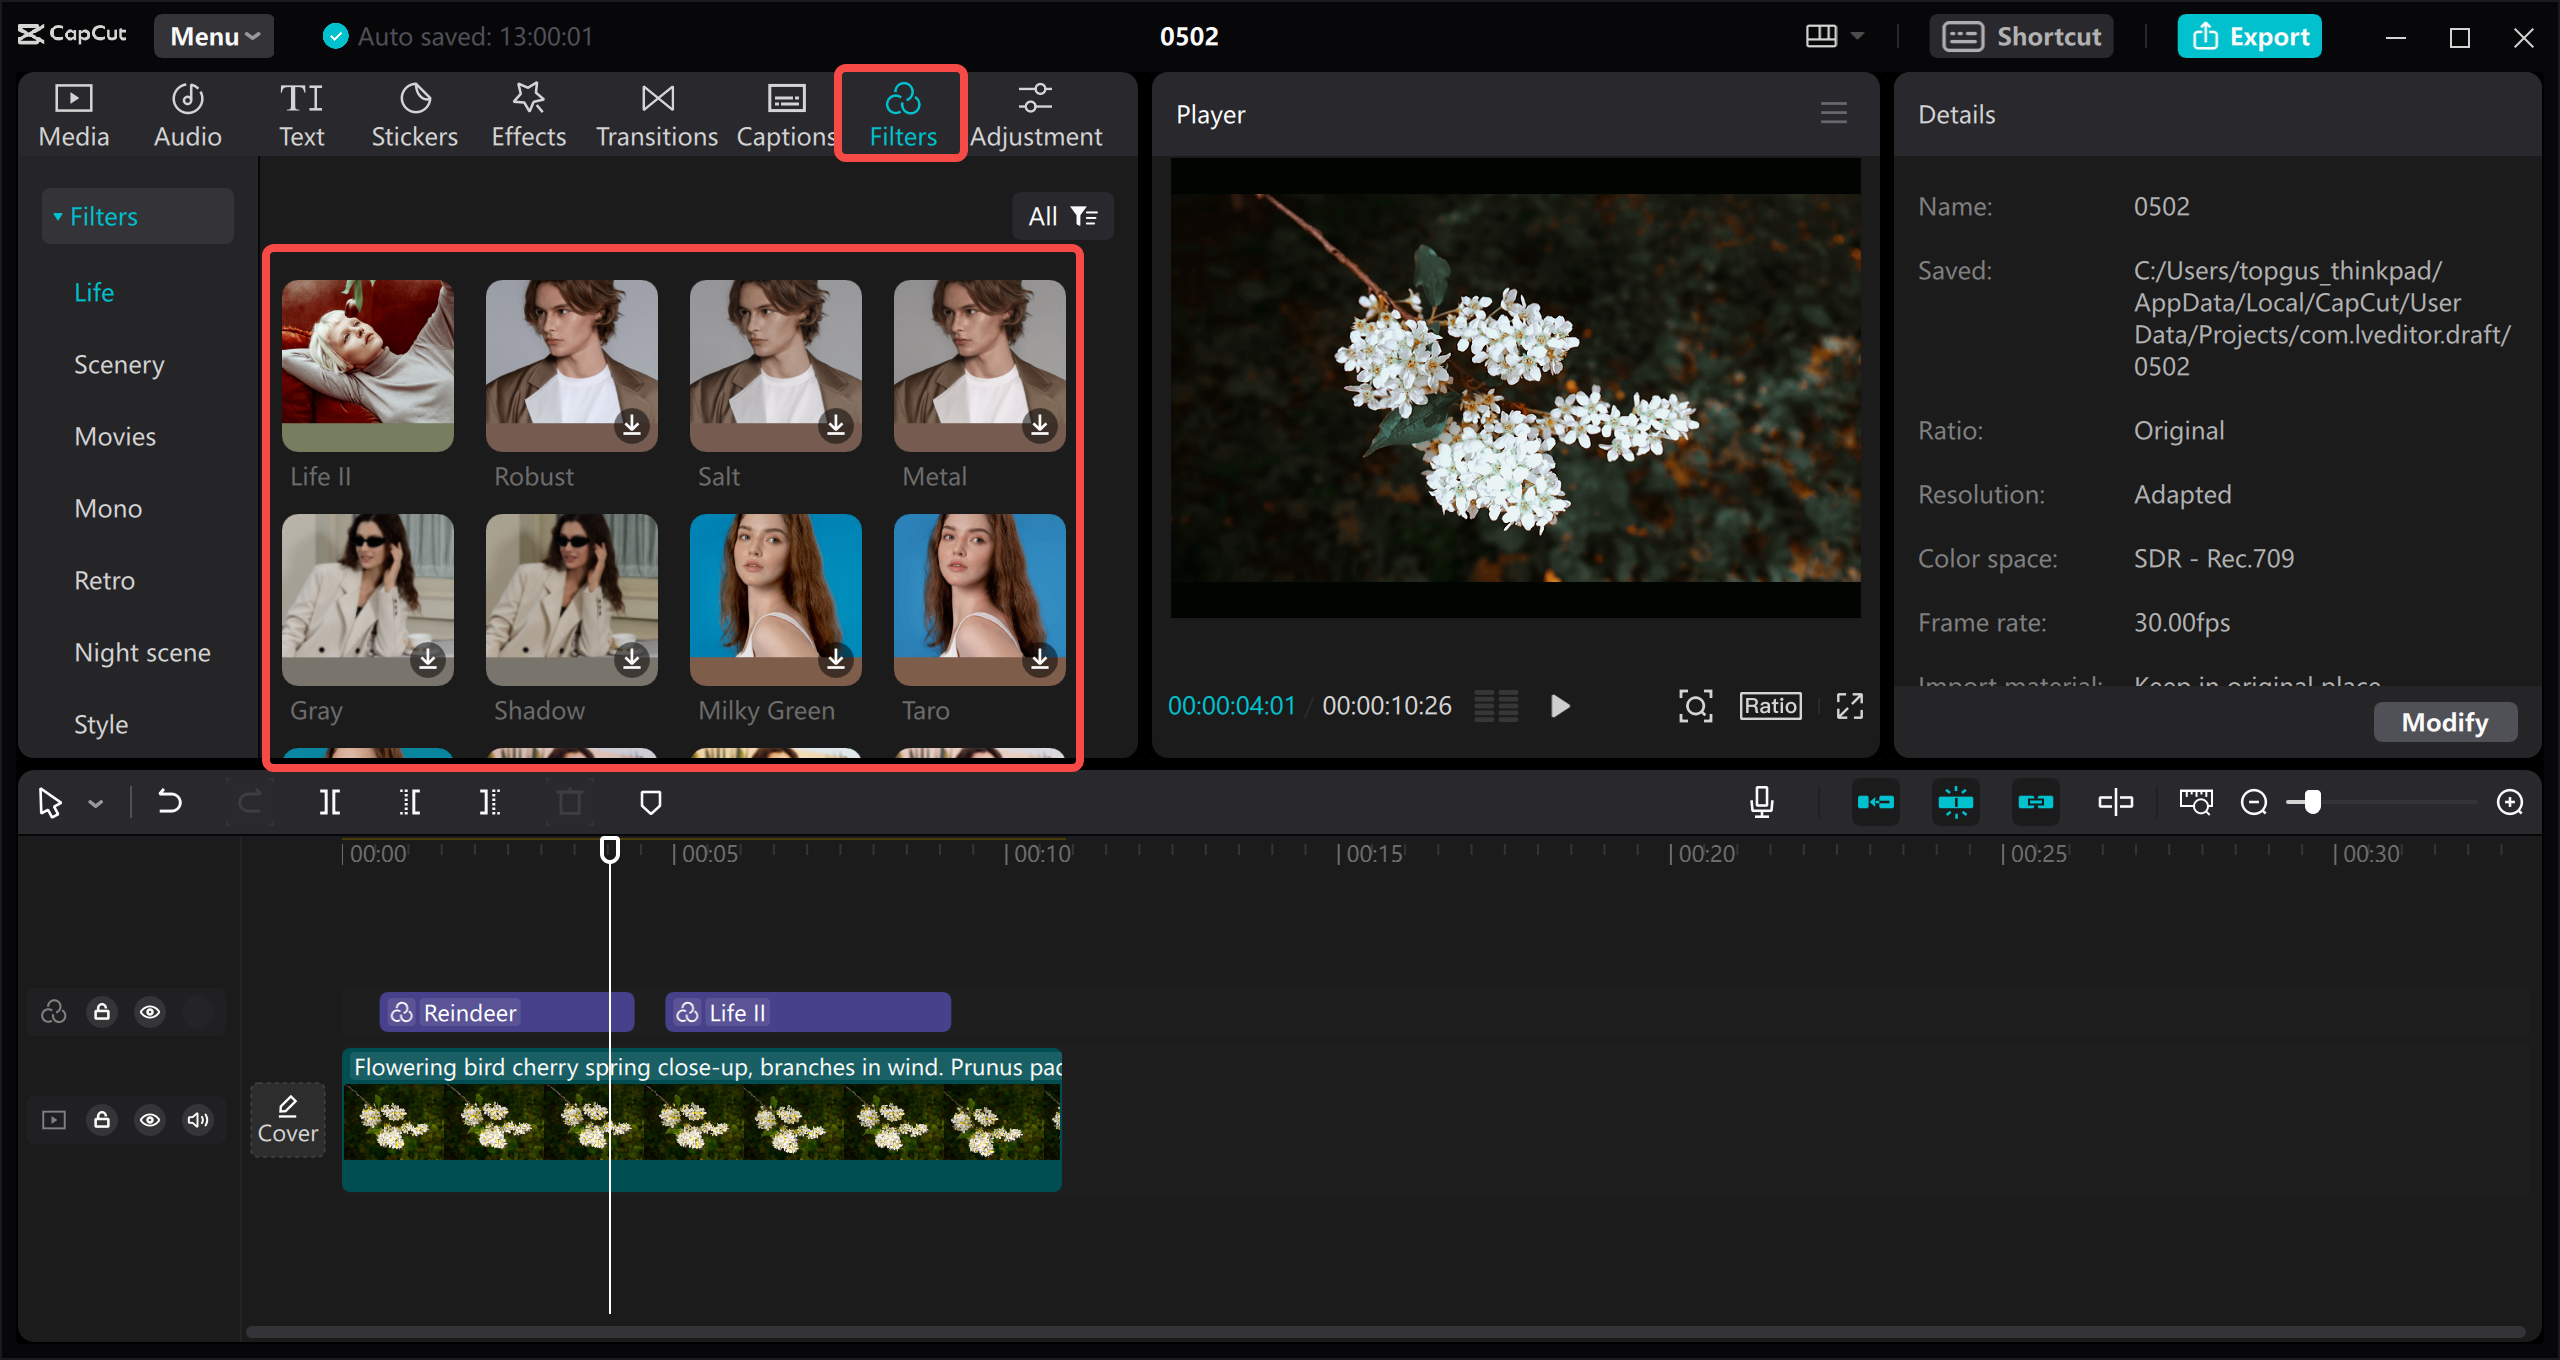2560x1360 pixels.
Task: Take a snapshot with the Player camera icon
Action: (x=1697, y=705)
